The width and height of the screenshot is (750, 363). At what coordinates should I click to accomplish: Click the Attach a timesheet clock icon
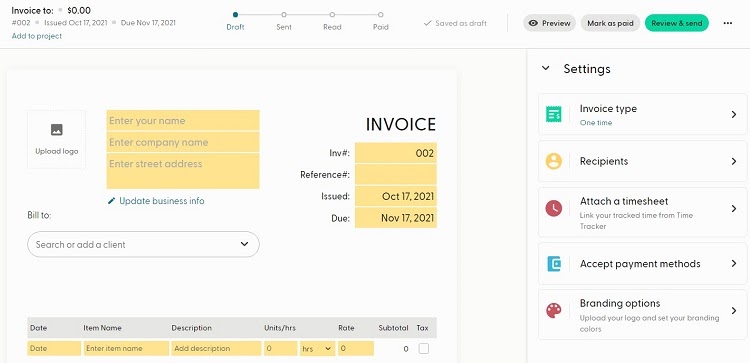(554, 209)
